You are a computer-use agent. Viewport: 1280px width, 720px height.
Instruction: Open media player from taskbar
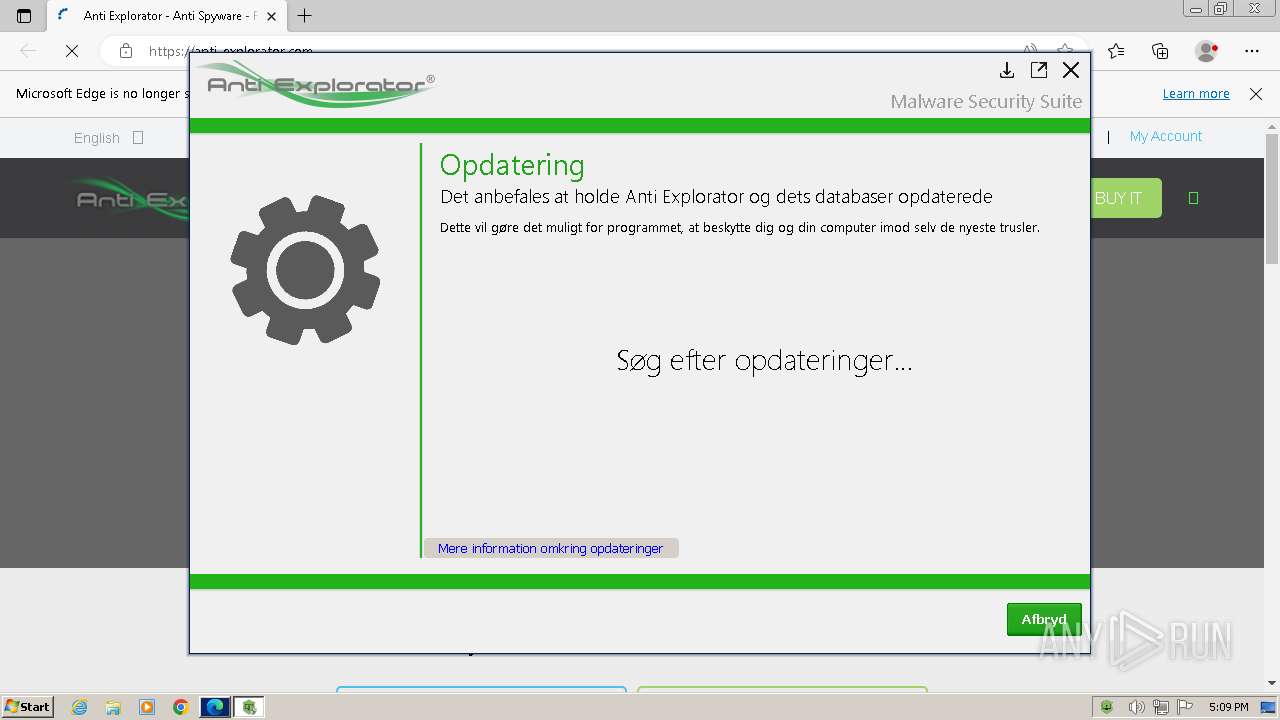point(147,707)
